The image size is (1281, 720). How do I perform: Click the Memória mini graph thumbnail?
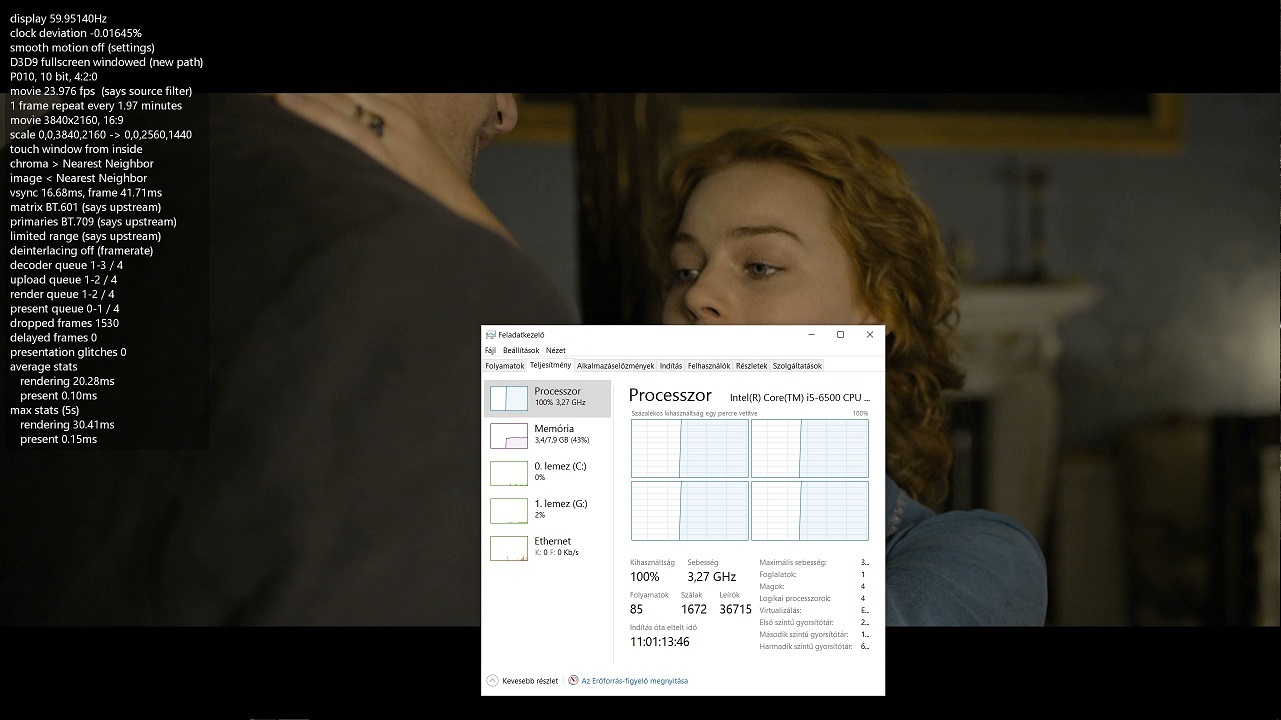508,435
